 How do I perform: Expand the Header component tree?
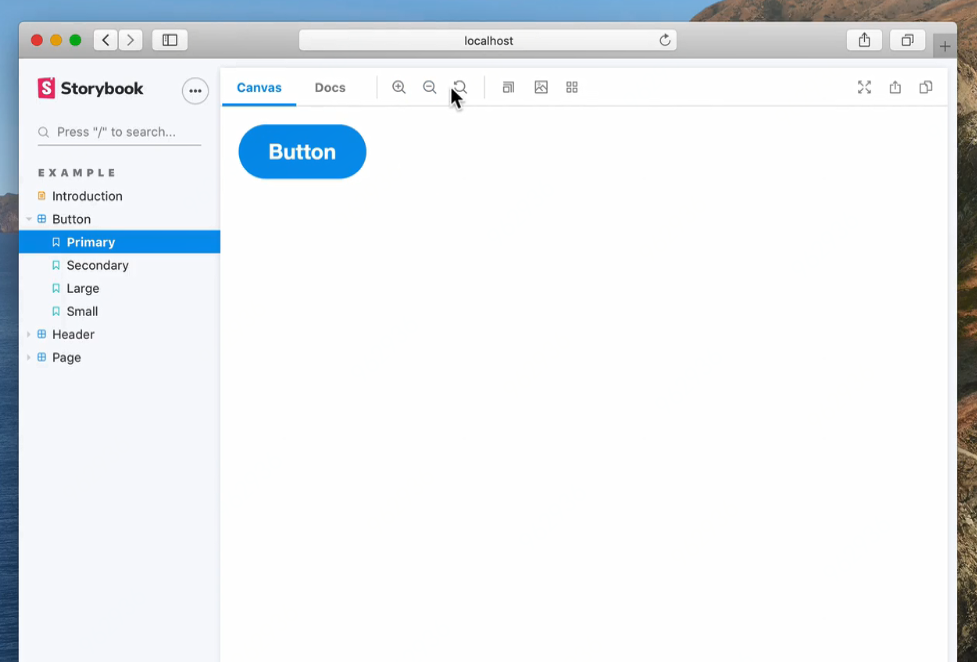coord(30,334)
